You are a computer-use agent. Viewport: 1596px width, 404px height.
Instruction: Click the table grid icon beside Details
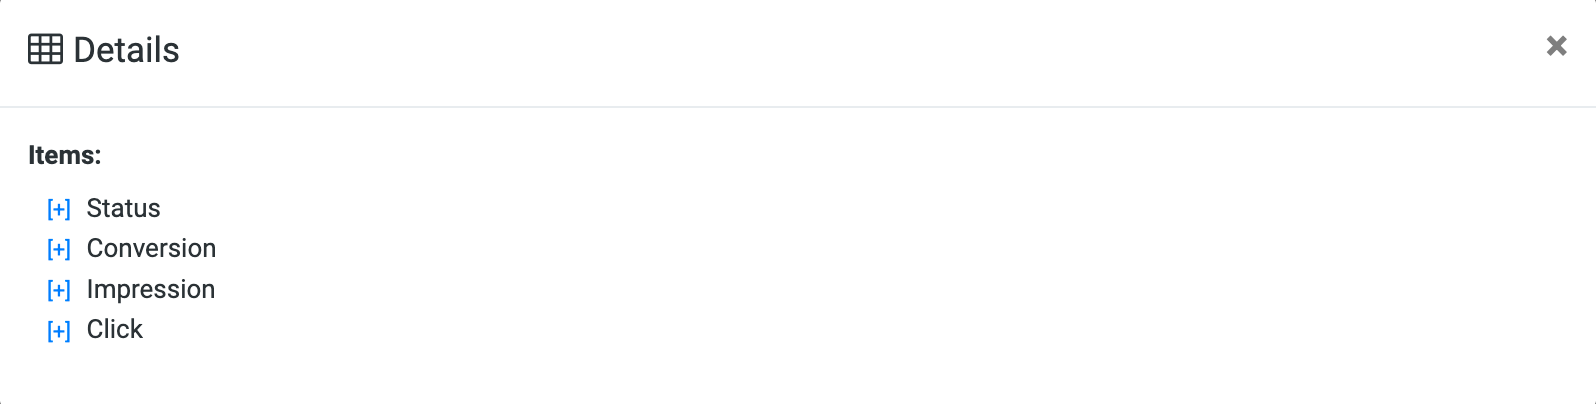(x=45, y=49)
